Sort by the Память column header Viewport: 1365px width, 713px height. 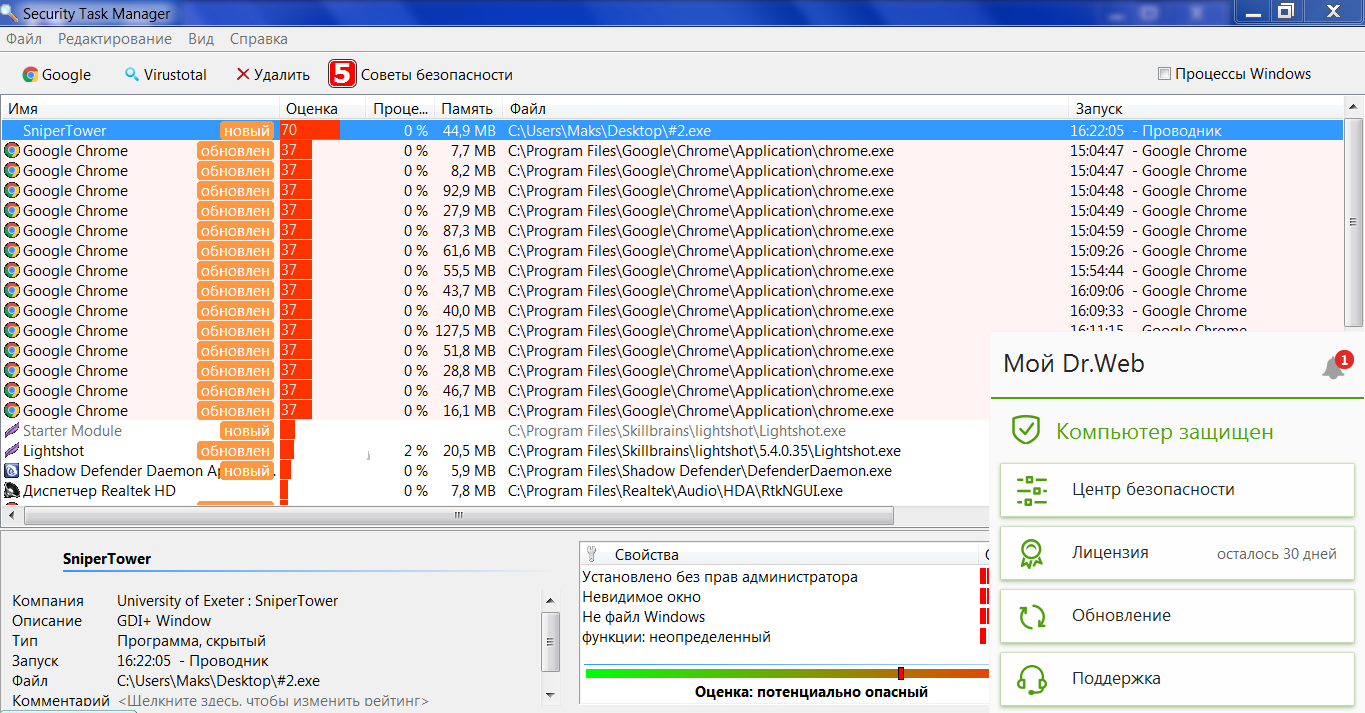point(468,109)
